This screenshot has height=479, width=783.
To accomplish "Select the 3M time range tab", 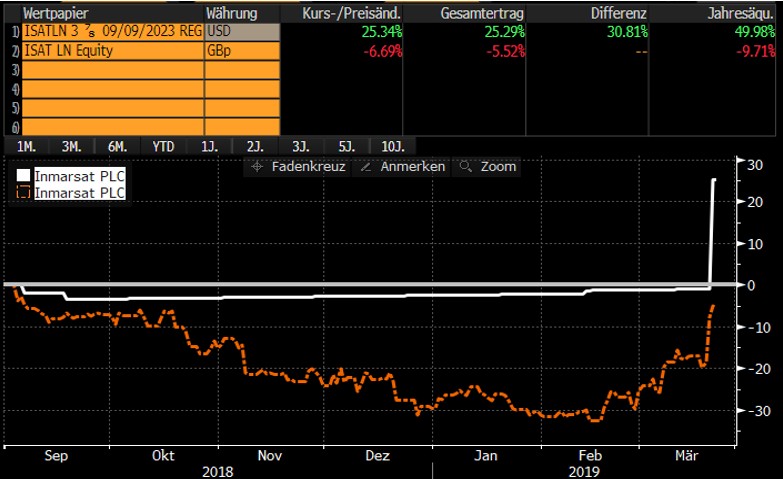I will pyautogui.click(x=71, y=146).
